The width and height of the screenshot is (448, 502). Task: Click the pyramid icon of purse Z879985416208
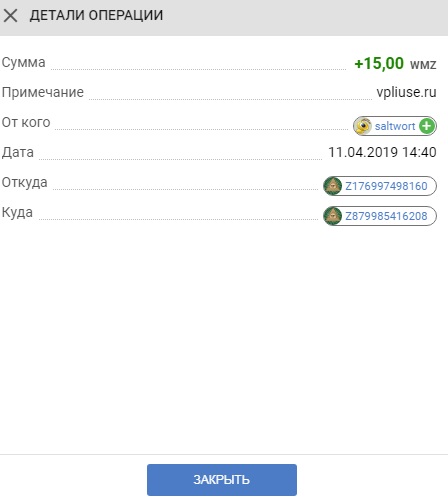tap(333, 216)
